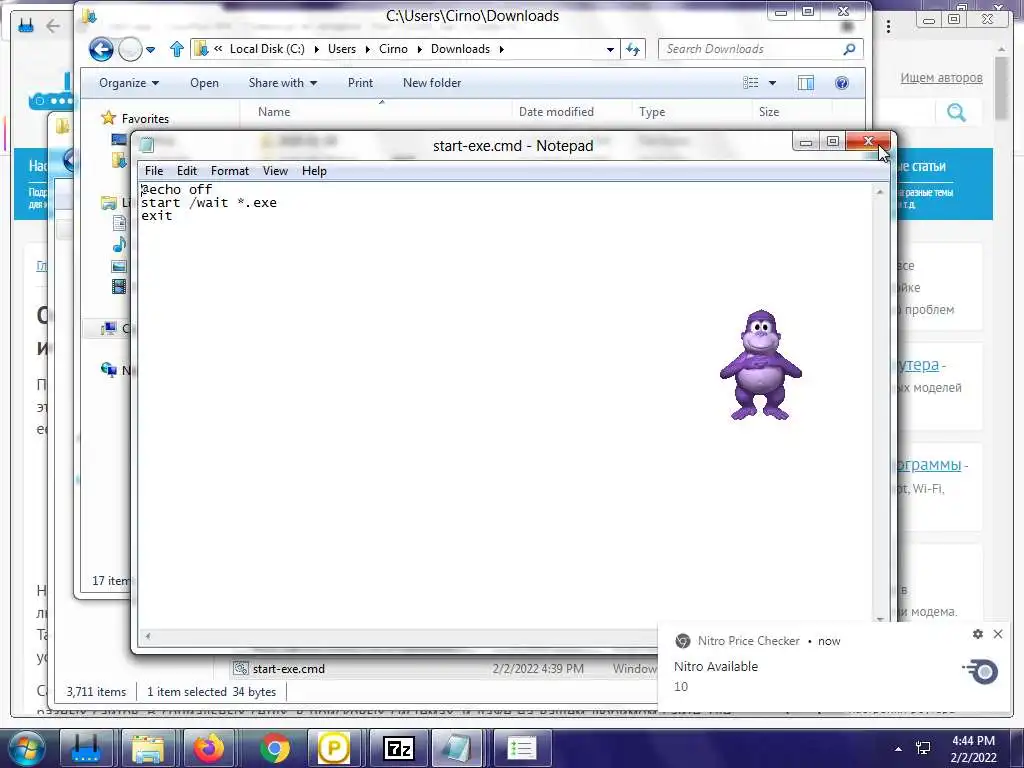Click the Cirno breadcrumb in address bar
The width and height of the screenshot is (1024, 768).
[x=393, y=49]
